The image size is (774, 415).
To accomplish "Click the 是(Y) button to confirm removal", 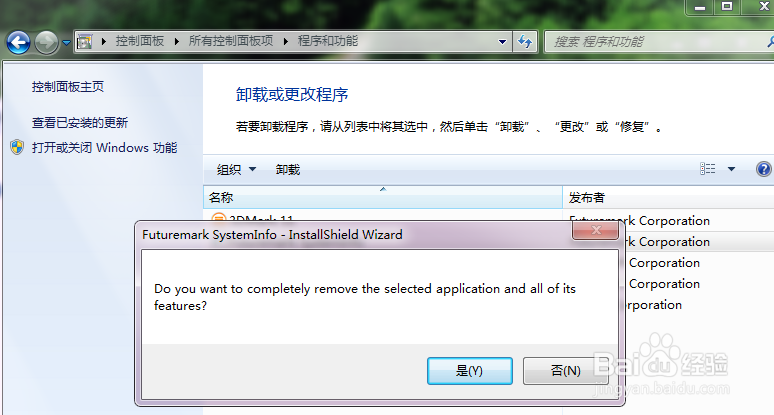I will point(469,371).
